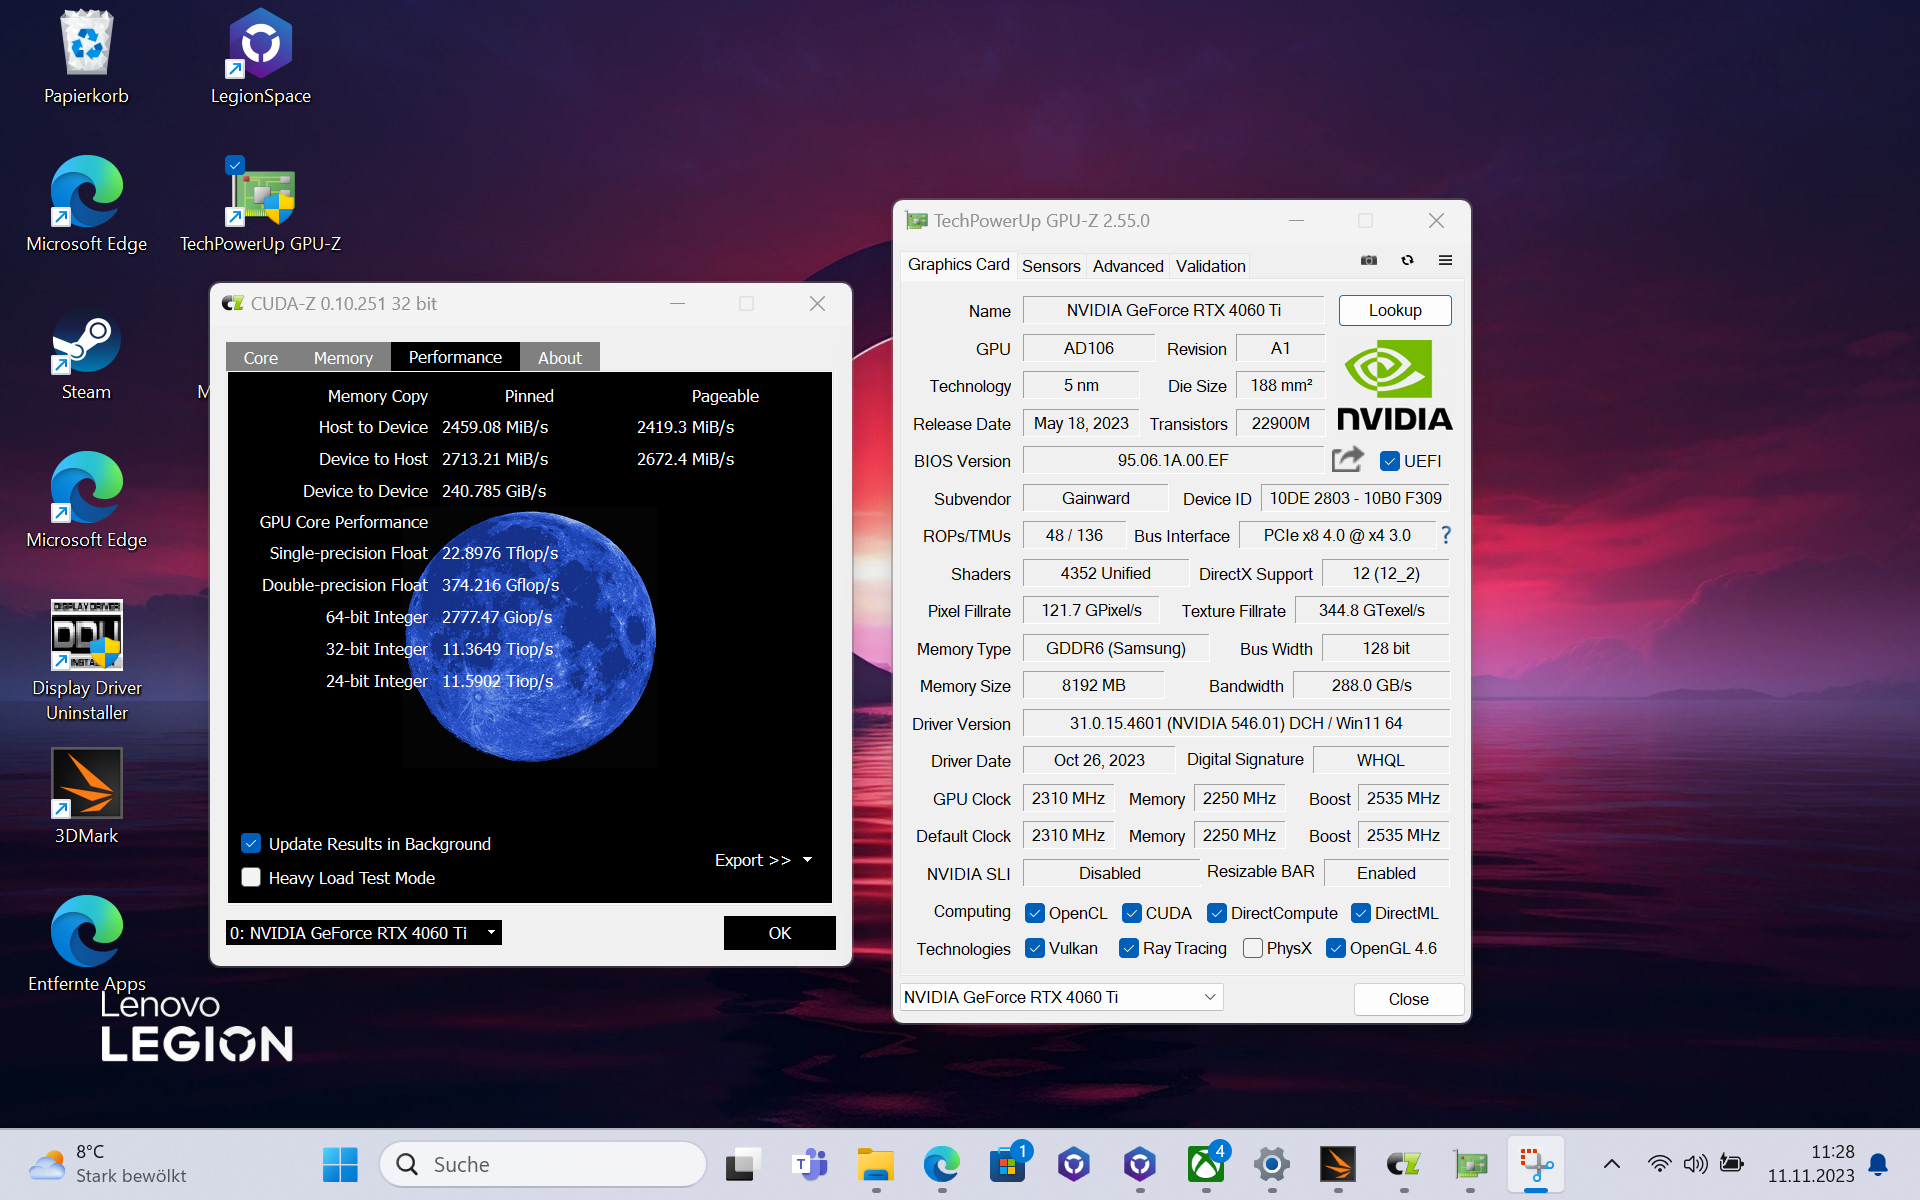Toggle Update Results in Background checkbox
The image size is (1920, 1200).
(x=251, y=844)
